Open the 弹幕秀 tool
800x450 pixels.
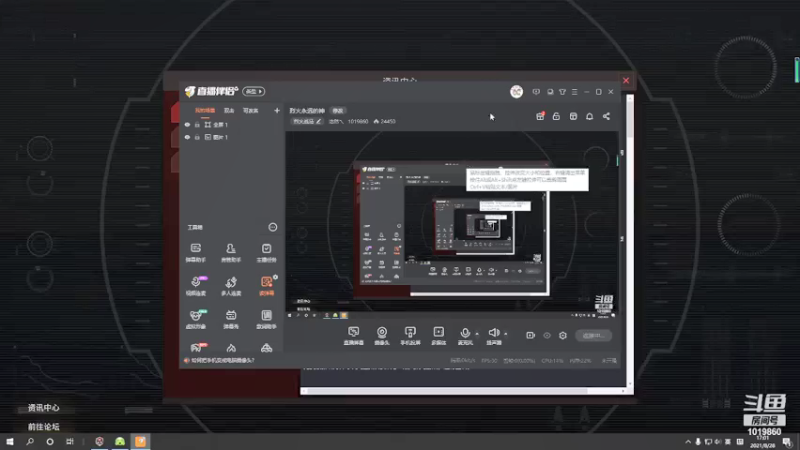[x=231, y=319]
